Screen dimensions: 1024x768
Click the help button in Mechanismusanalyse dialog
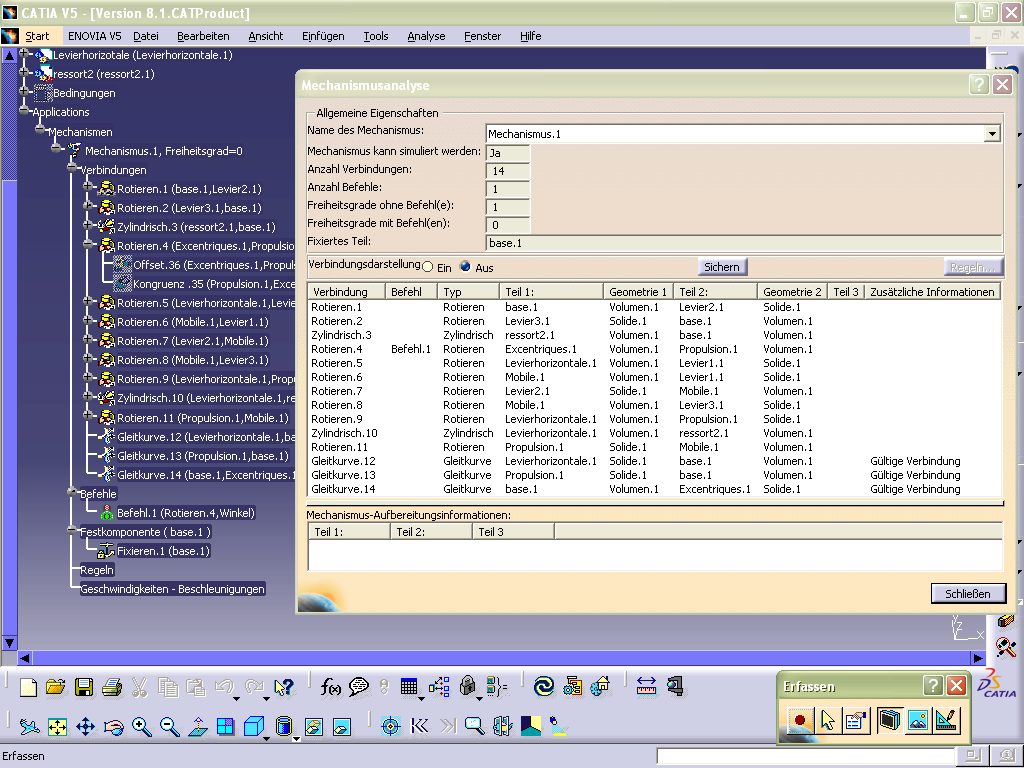click(x=978, y=85)
